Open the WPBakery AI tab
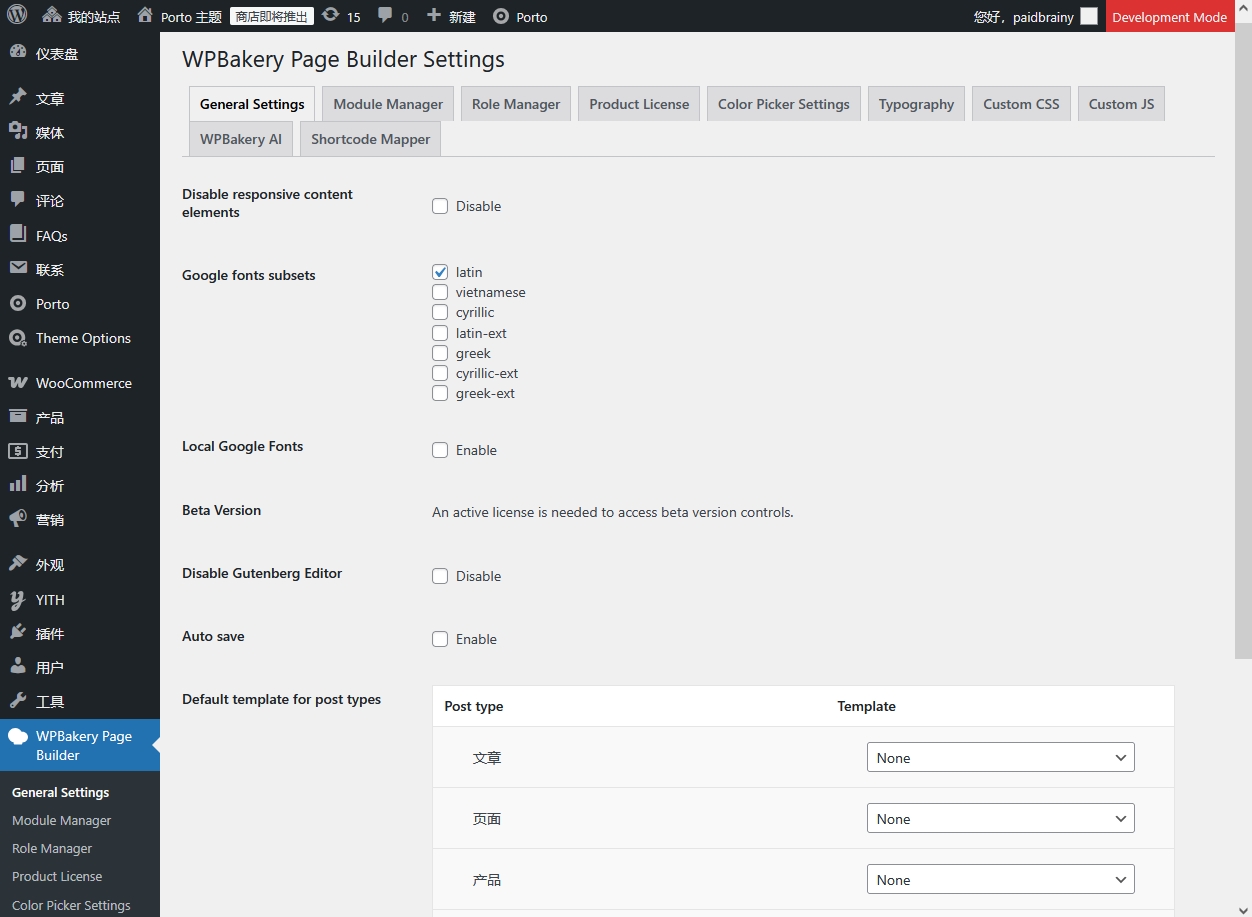 (241, 139)
